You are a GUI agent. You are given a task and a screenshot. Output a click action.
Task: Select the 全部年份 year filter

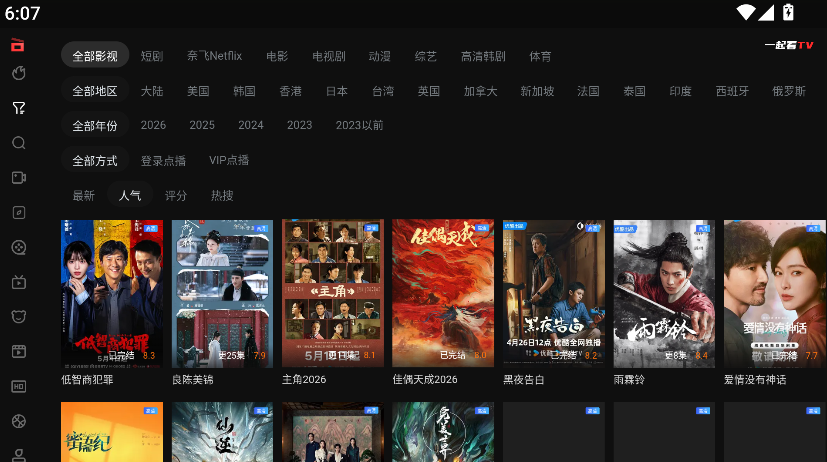95,126
